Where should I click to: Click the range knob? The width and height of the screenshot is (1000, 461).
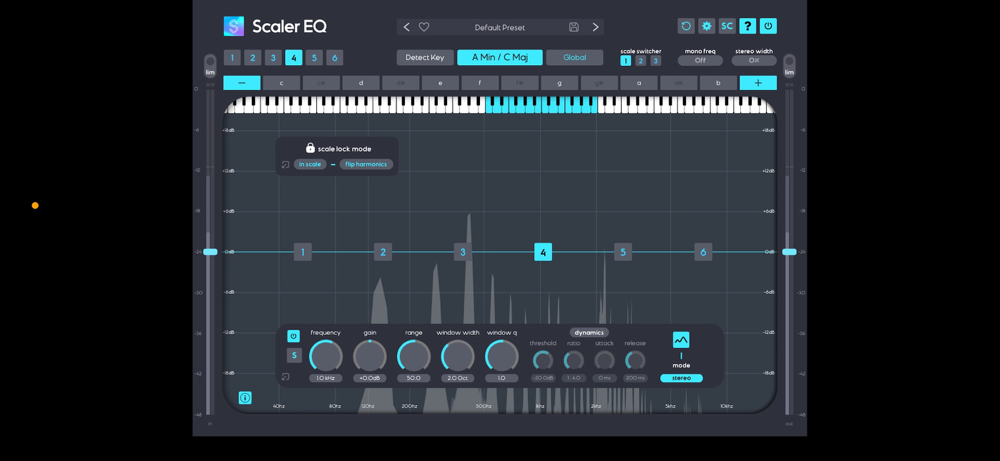coord(414,356)
